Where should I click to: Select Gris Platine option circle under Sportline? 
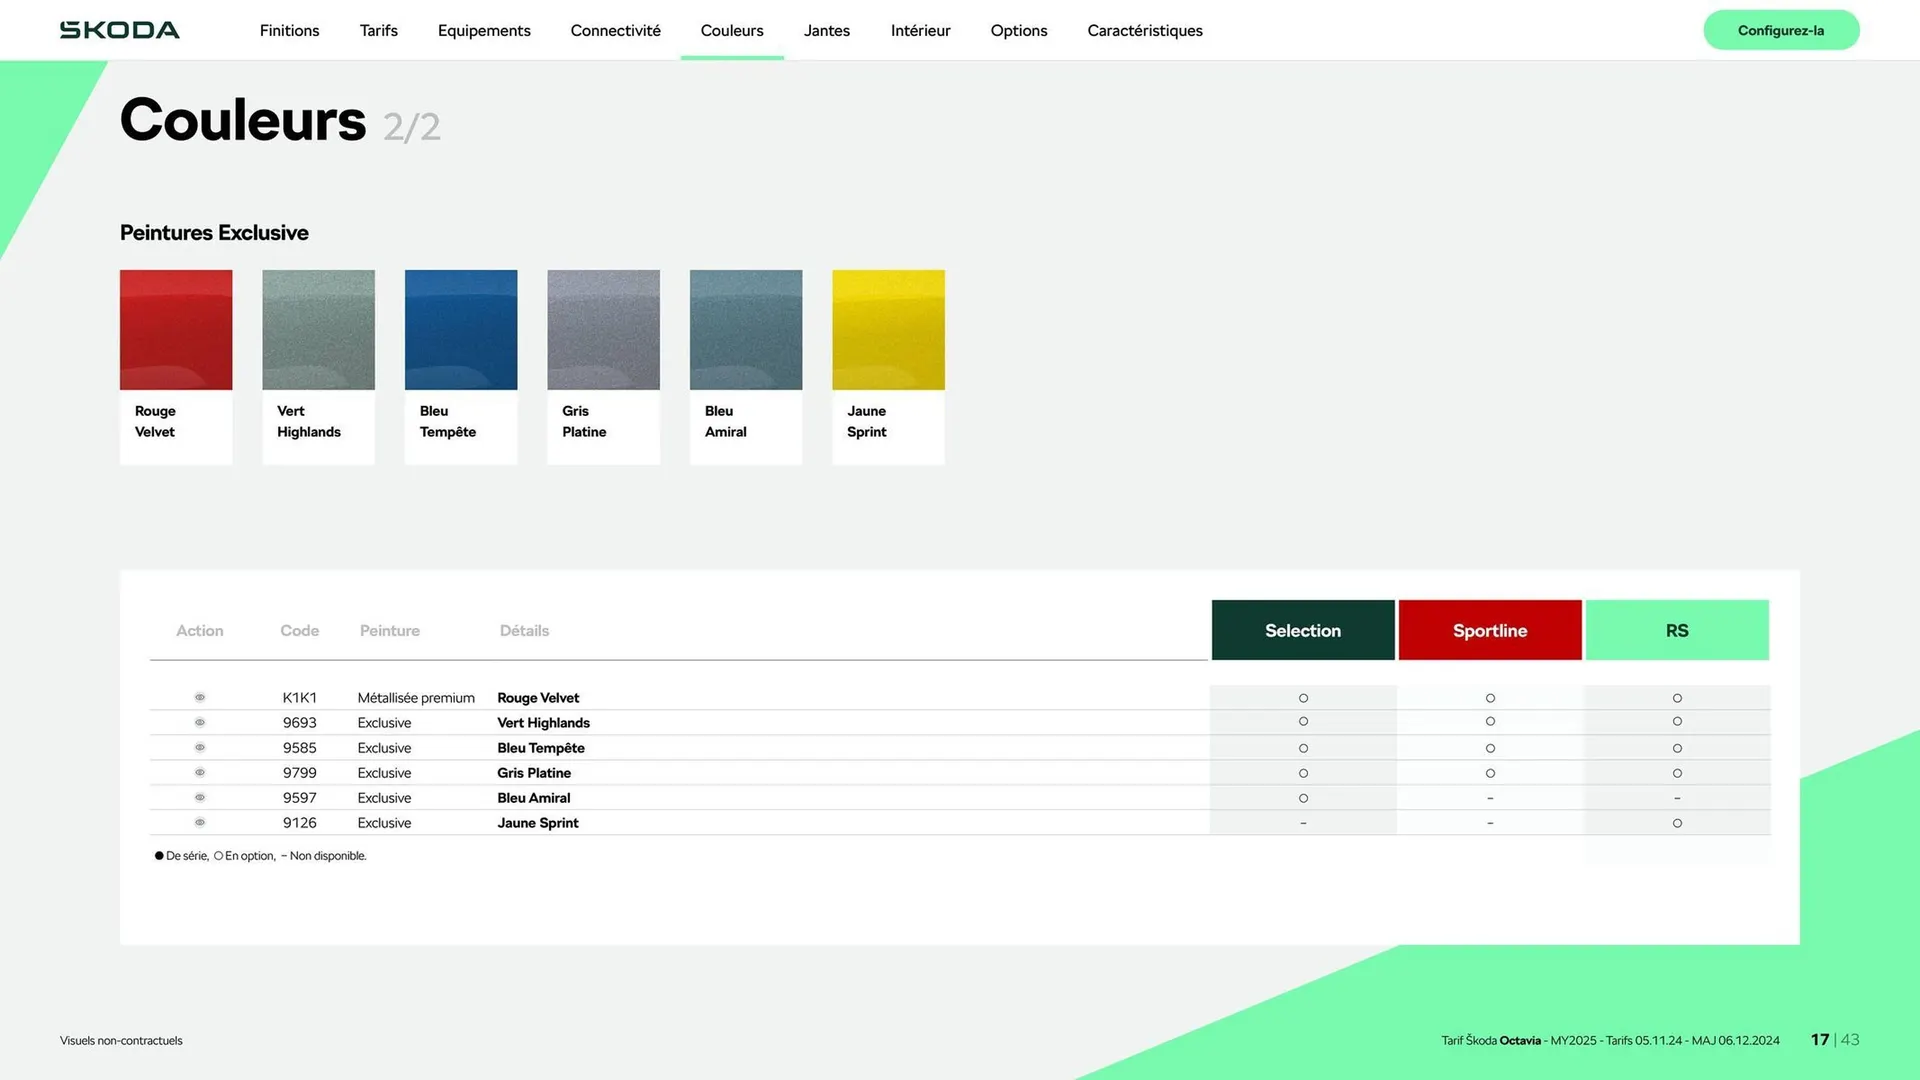(x=1490, y=773)
